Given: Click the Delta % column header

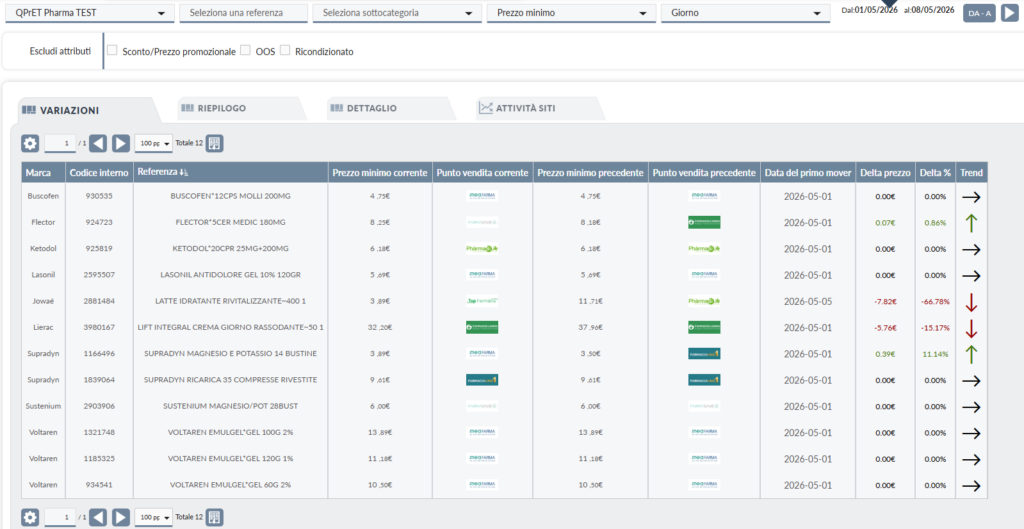Looking at the screenshot, I should [x=935, y=172].
